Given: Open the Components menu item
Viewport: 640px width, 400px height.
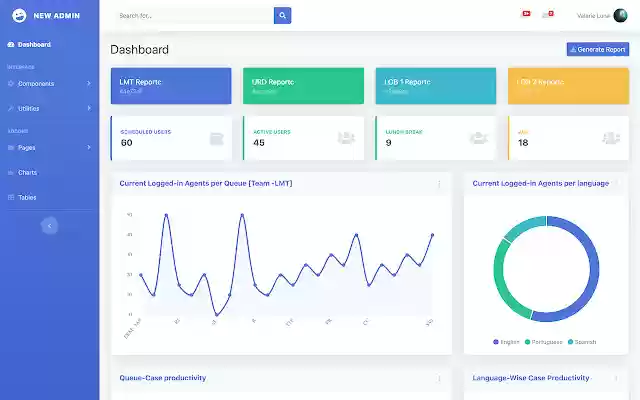Looking at the screenshot, I should [x=49, y=84].
